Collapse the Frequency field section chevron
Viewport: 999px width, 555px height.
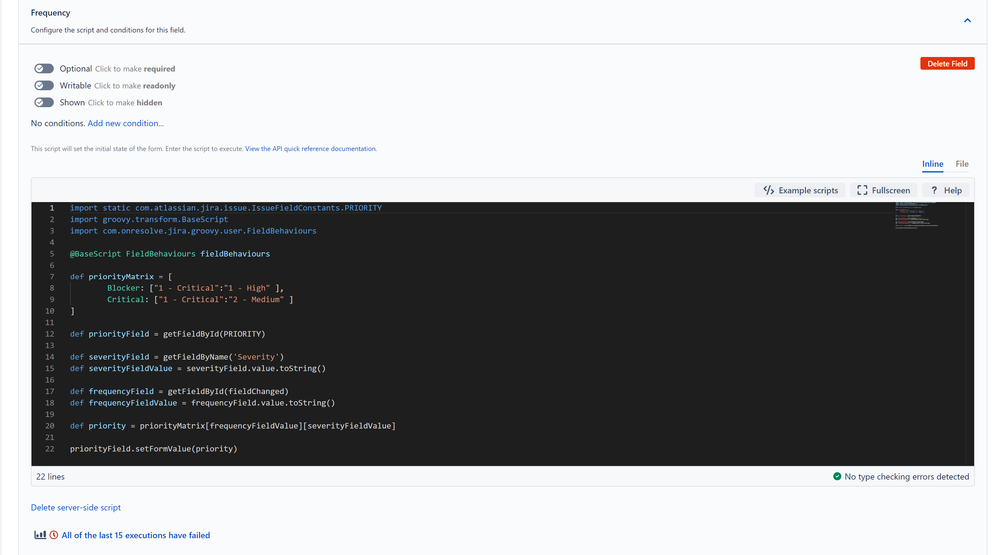point(967,20)
